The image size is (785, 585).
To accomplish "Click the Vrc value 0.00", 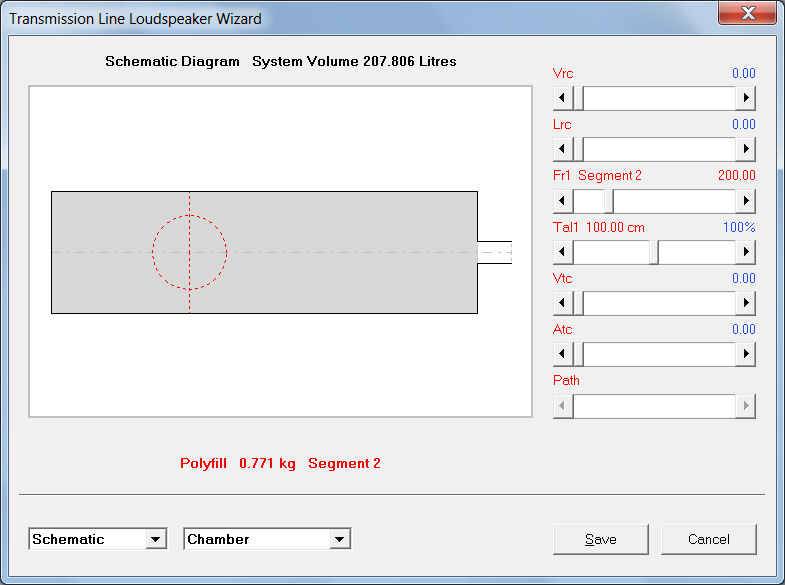I will (x=743, y=73).
